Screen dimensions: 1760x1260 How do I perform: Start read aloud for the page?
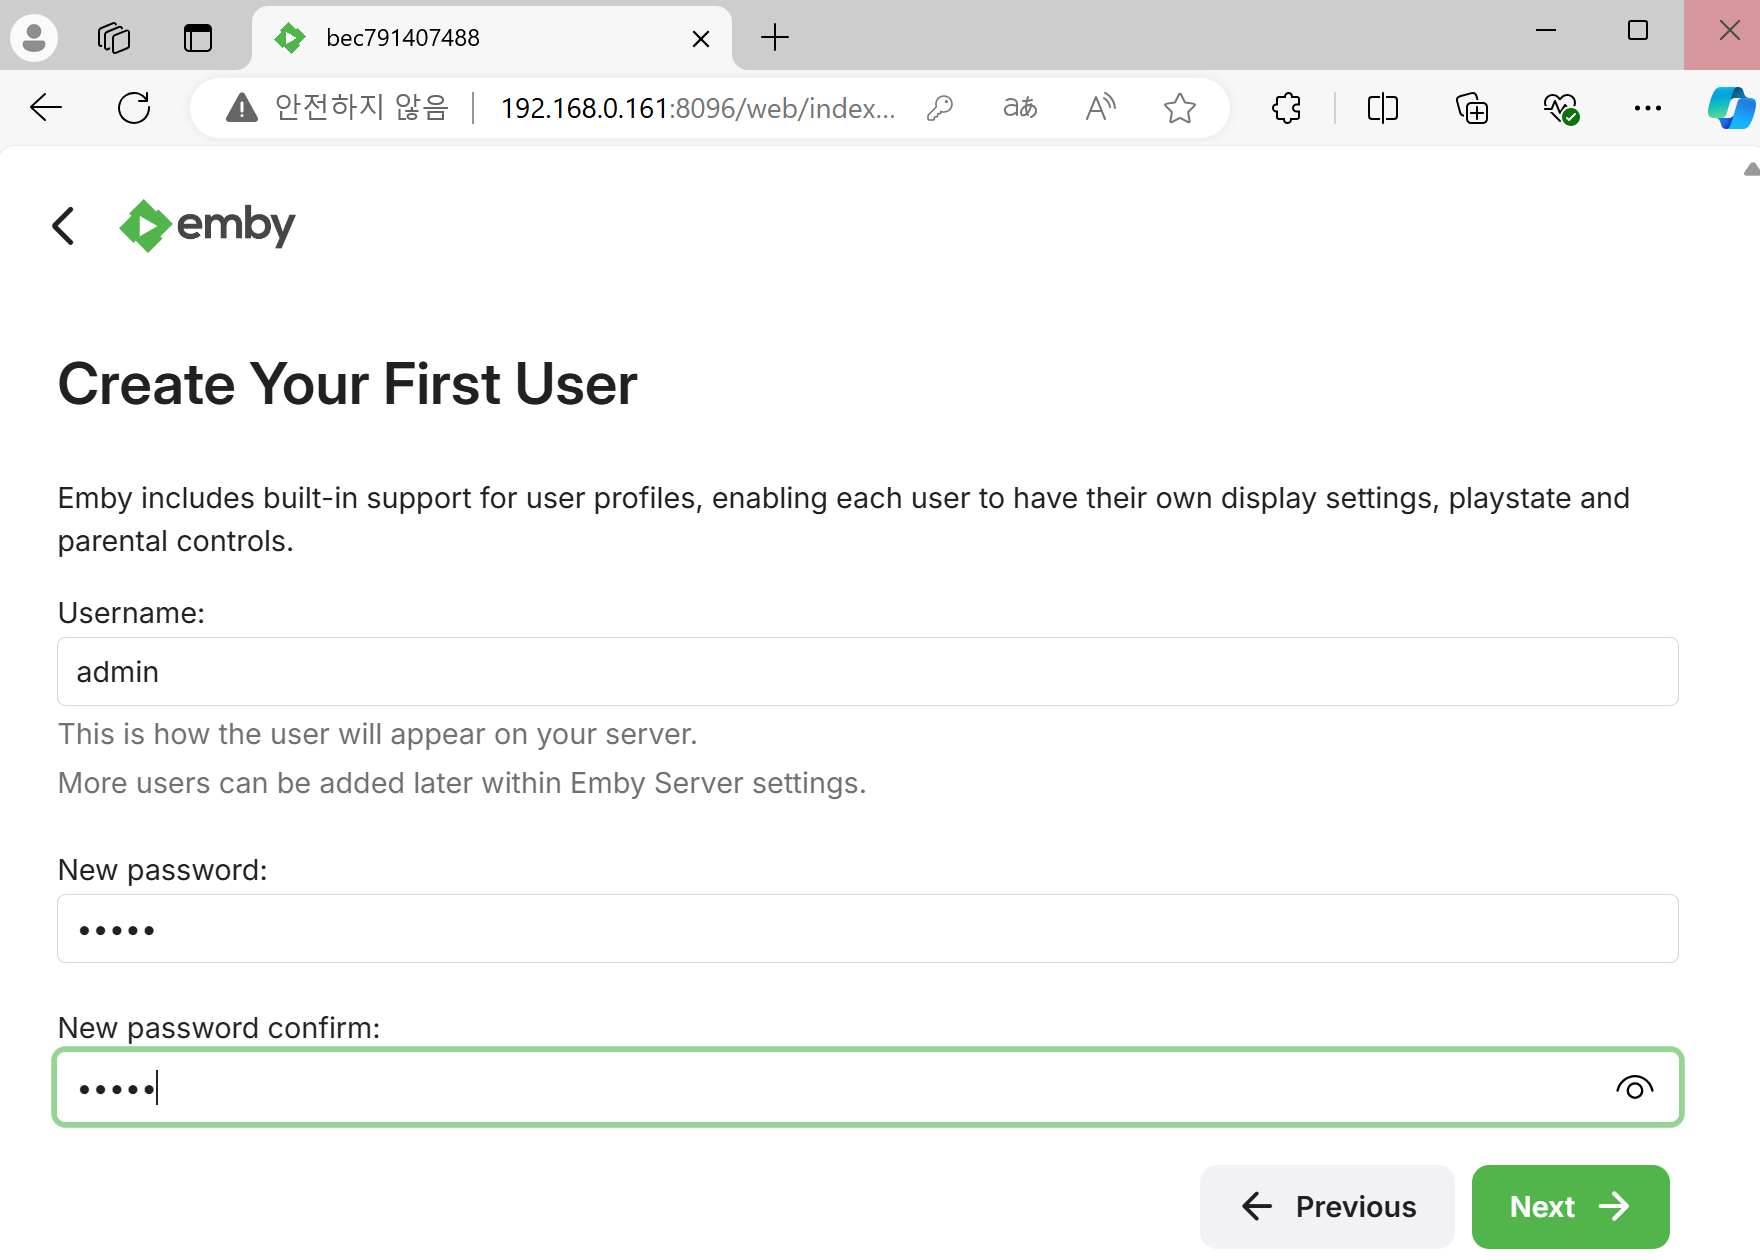point(1099,108)
